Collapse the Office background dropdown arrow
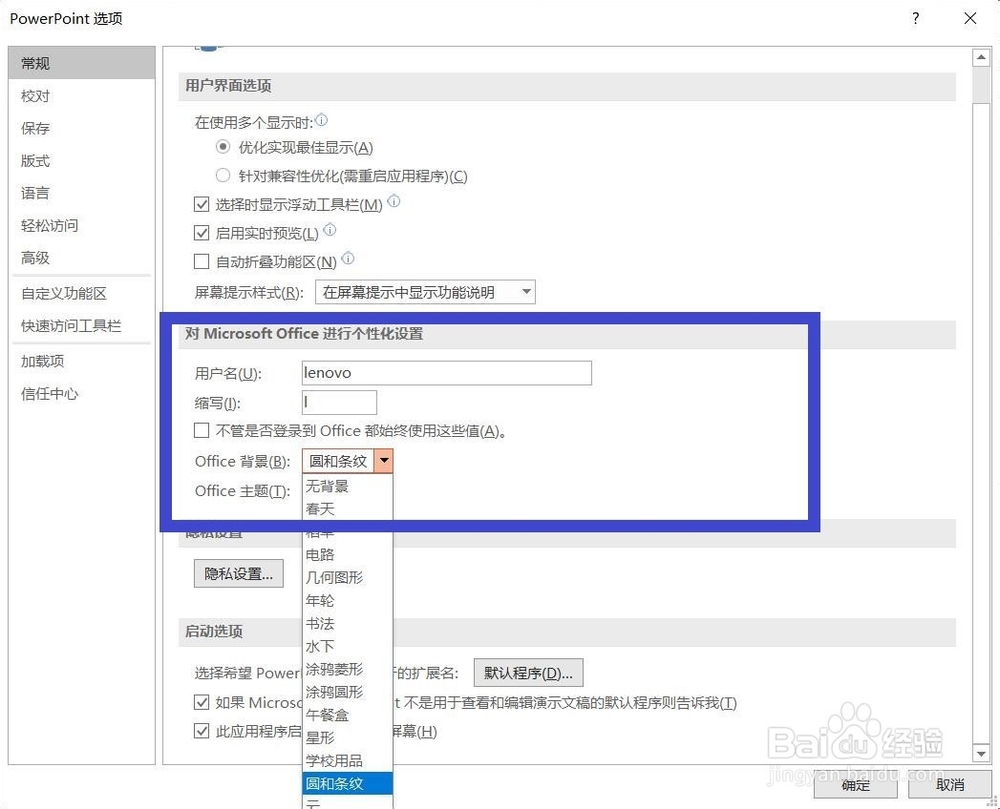 coord(384,460)
